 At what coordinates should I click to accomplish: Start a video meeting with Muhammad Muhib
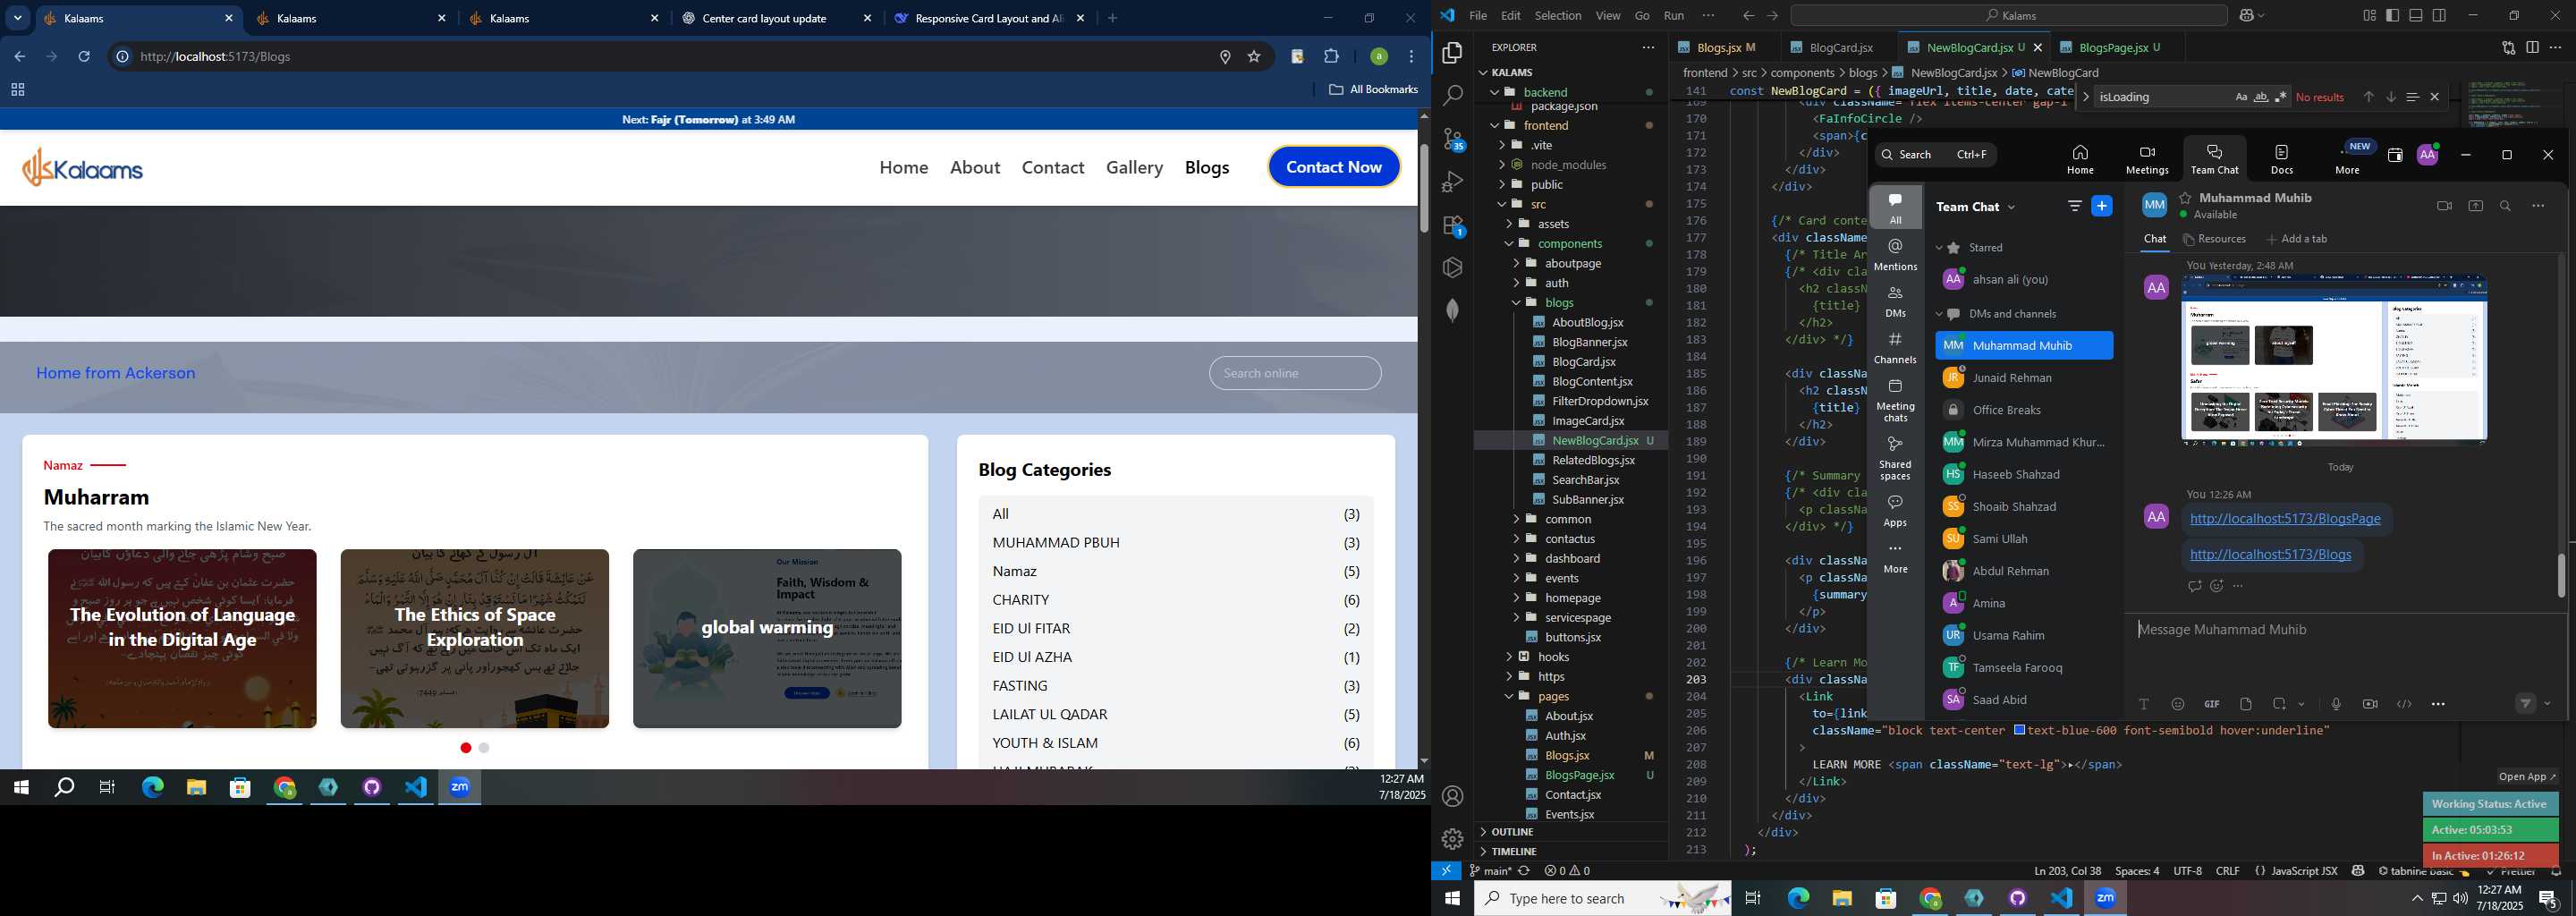point(2444,206)
